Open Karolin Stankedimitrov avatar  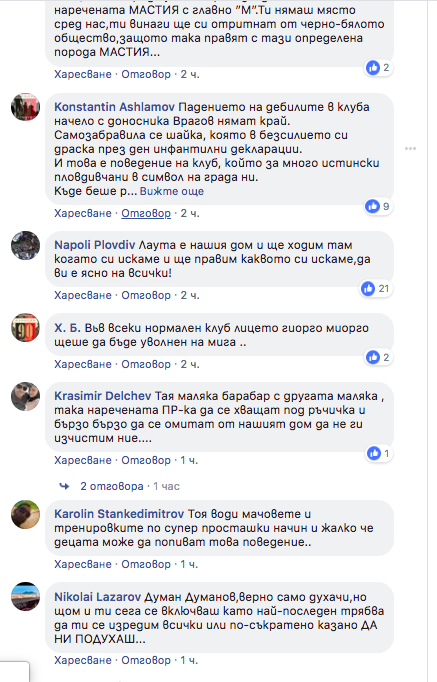click(x=25, y=515)
